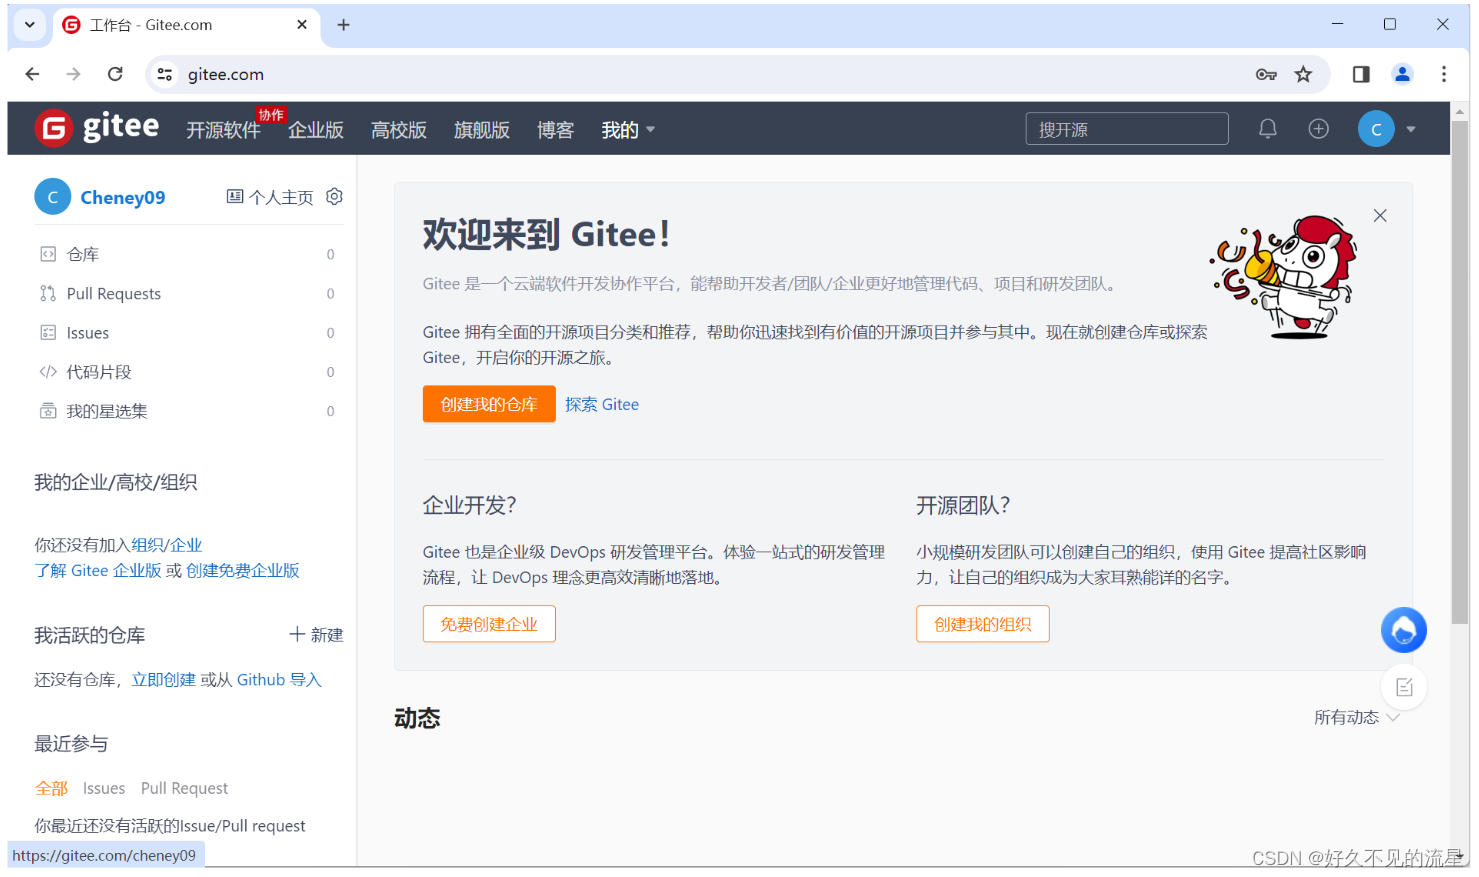Screen dimensions: 1479x877
Task: Follow the 了解 Gitee 企业版 link
Action: pyautogui.click(x=98, y=570)
